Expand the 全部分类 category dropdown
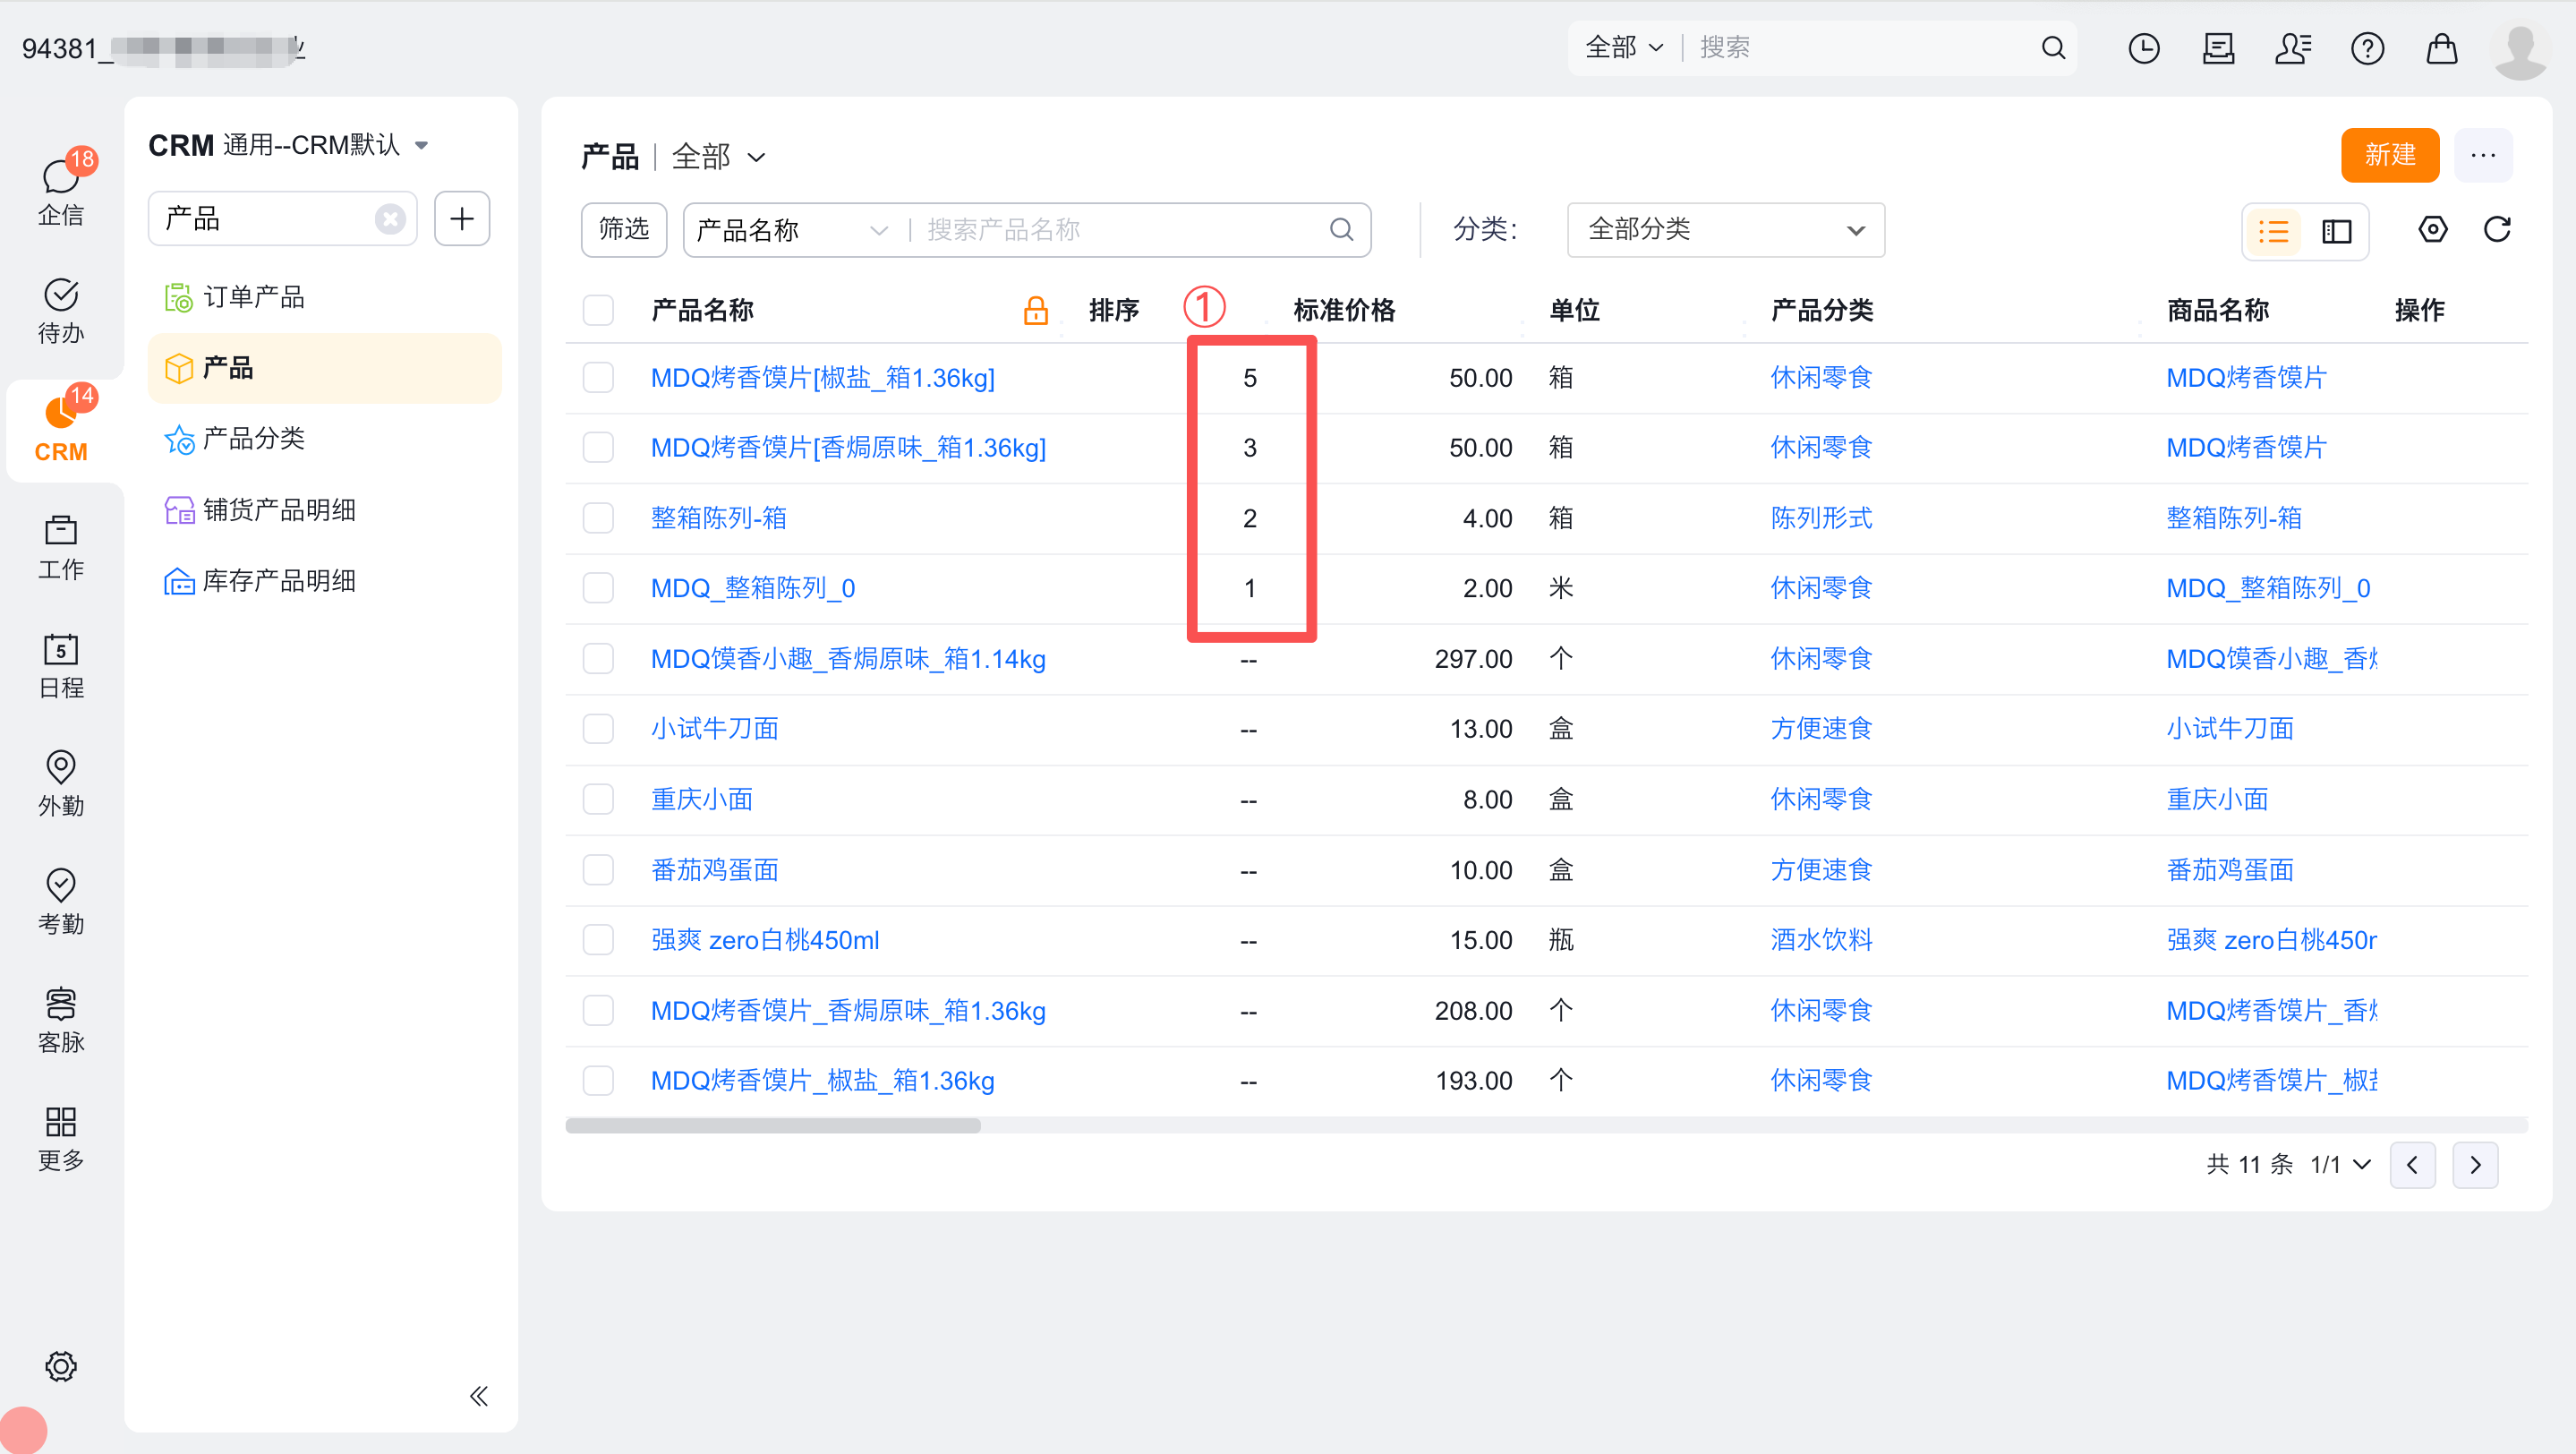 pos(1725,230)
